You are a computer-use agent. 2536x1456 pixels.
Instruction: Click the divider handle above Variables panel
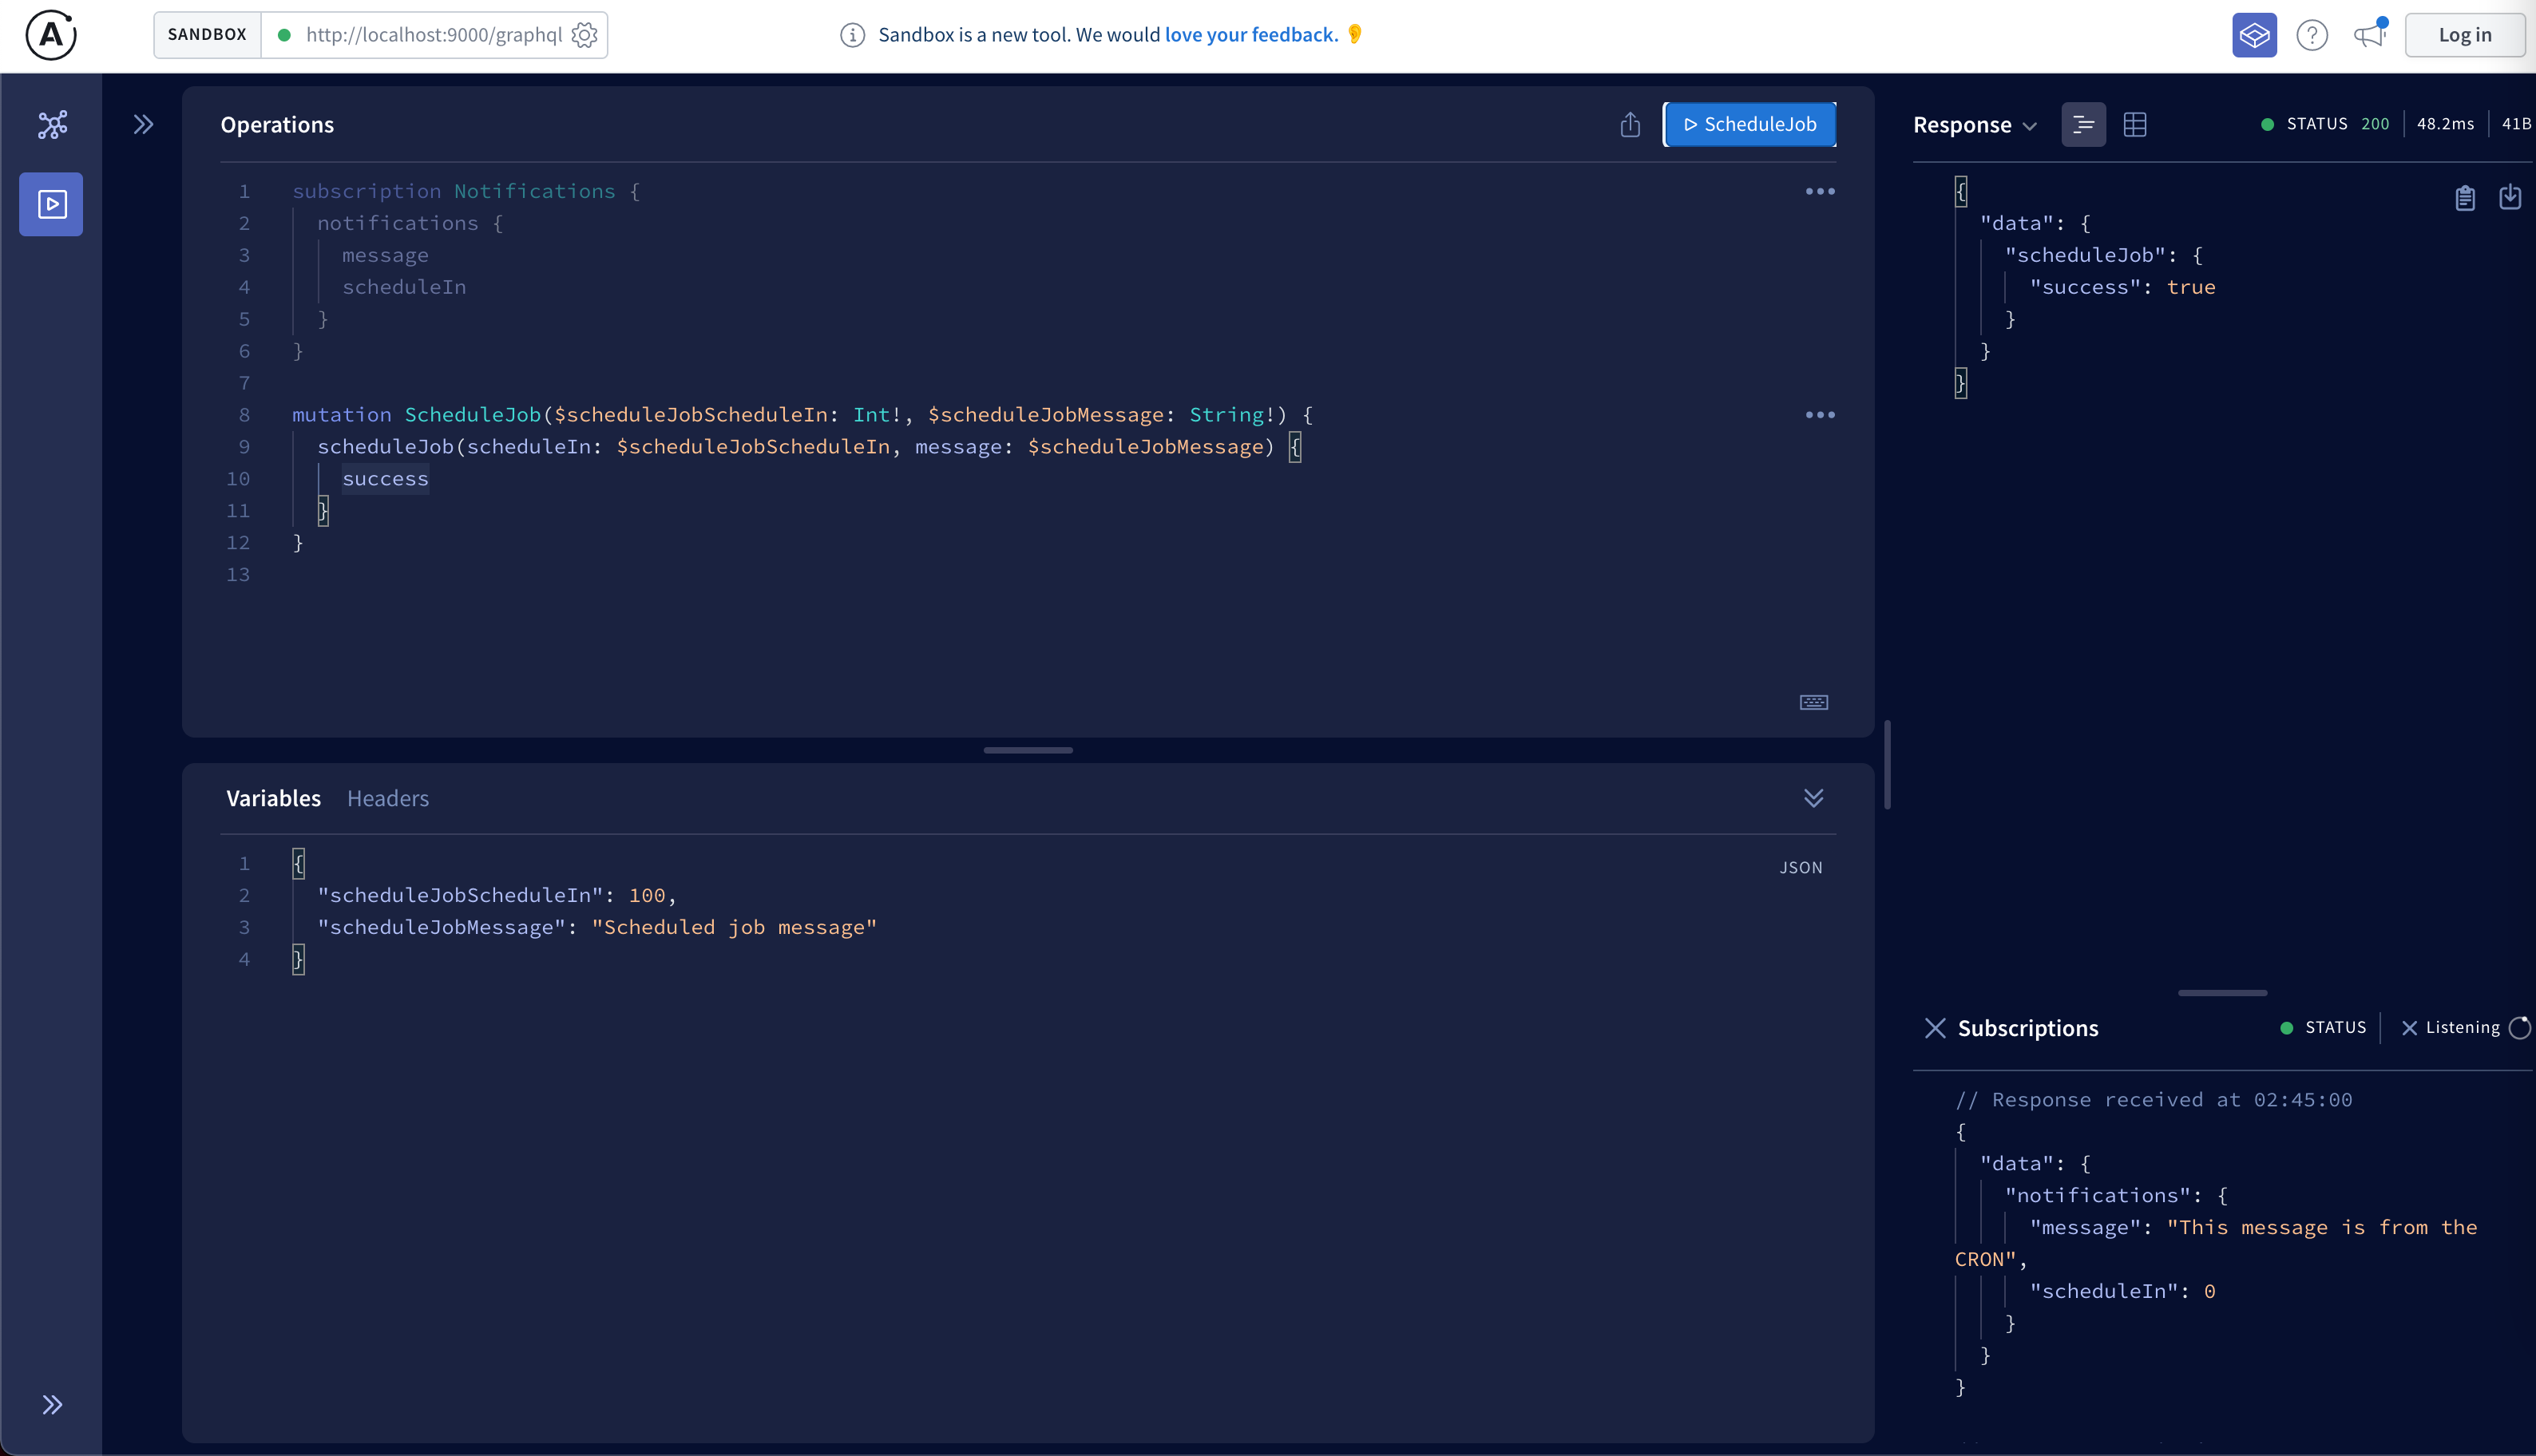[x=1027, y=750]
